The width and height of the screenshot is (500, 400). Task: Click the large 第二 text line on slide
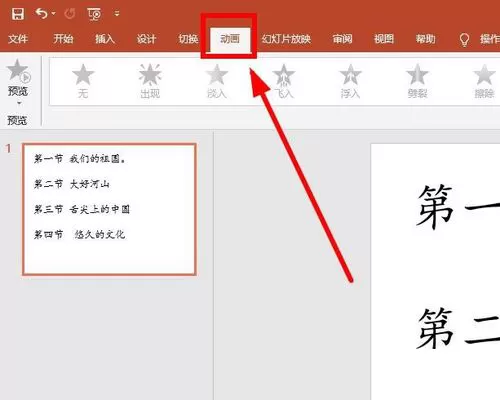click(x=458, y=328)
